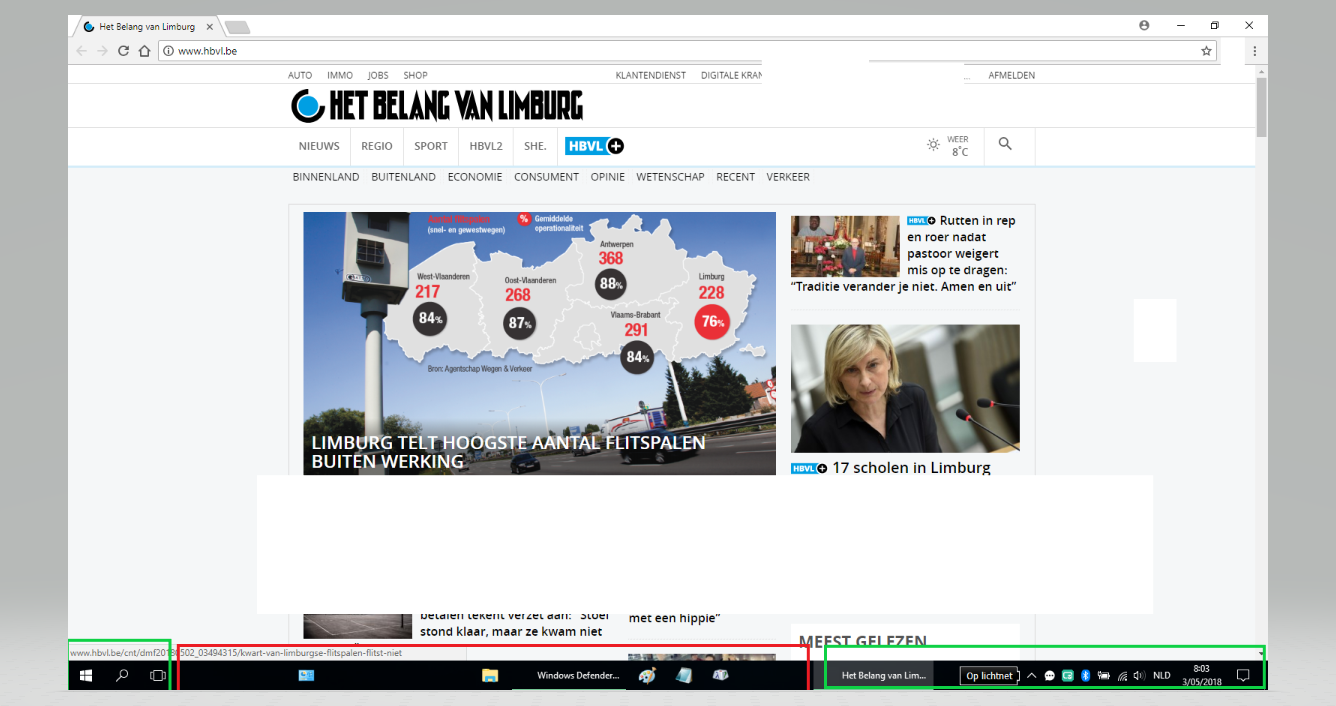Open the NLD keyboard language selector
Screen dimensions: 1336x706
coord(1161,676)
